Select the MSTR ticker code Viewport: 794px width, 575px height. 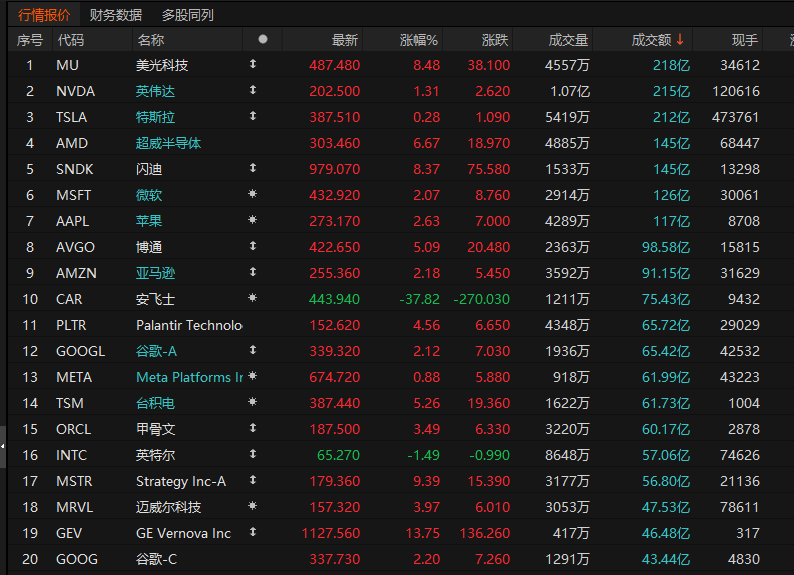point(74,481)
